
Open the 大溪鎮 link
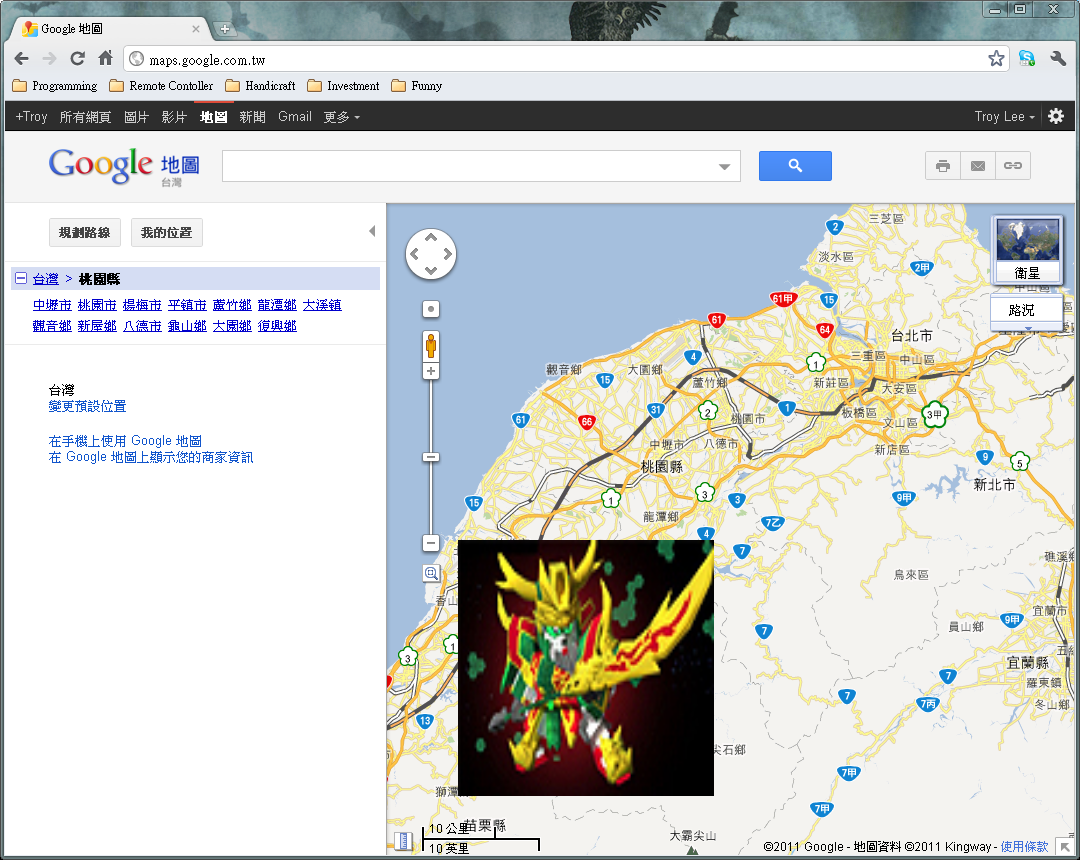click(322, 304)
